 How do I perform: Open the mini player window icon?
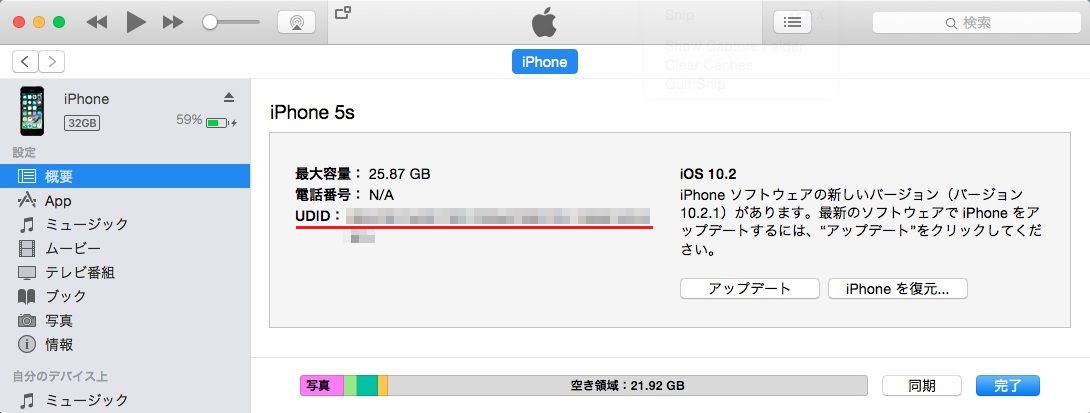(342, 12)
